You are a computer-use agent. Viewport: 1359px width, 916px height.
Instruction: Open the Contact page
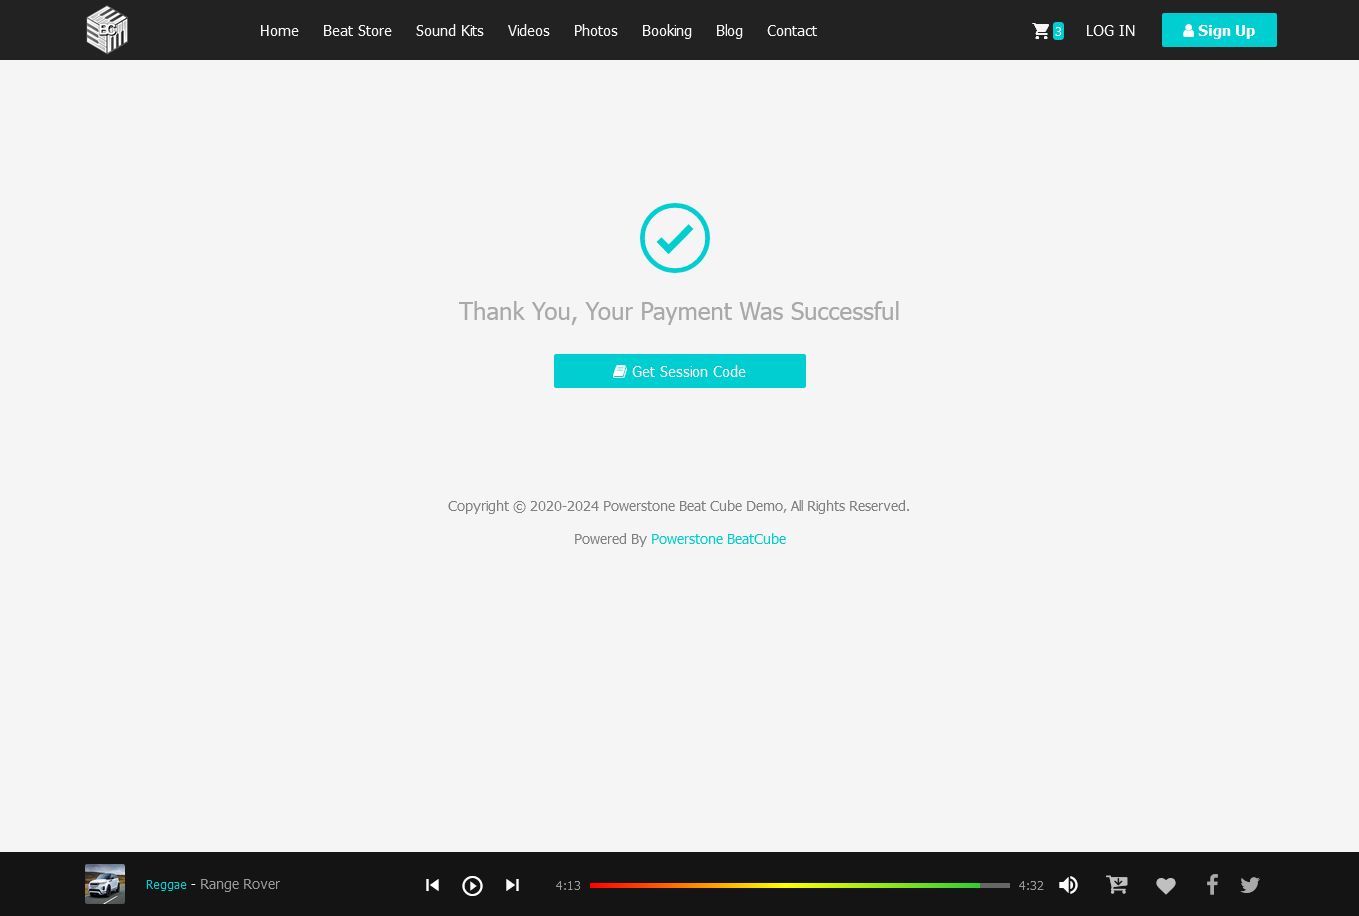[792, 31]
